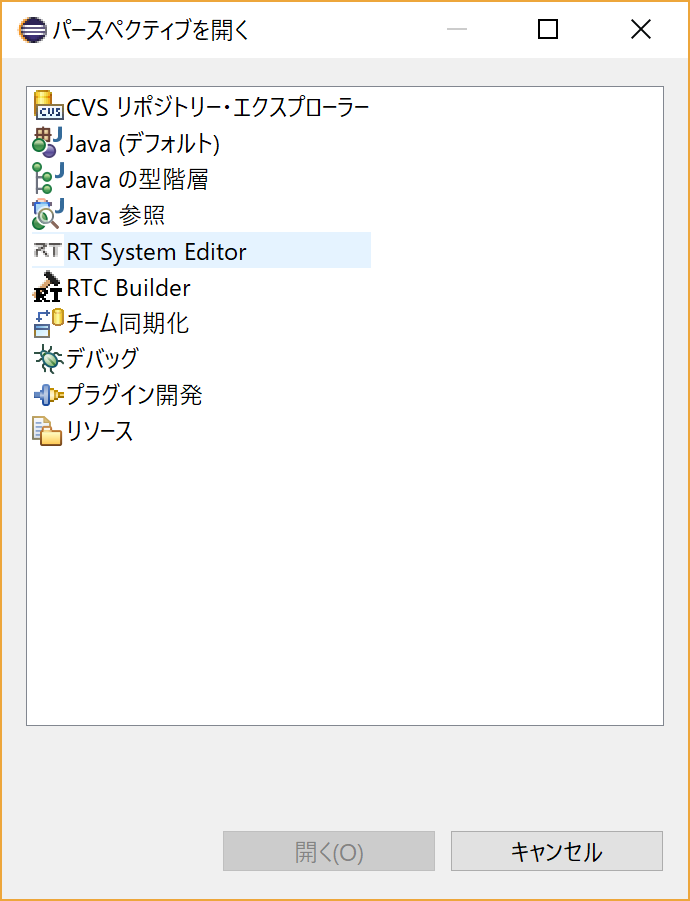Click the キャンセル button
Image resolution: width=690 pixels, height=901 pixels.
tap(557, 851)
